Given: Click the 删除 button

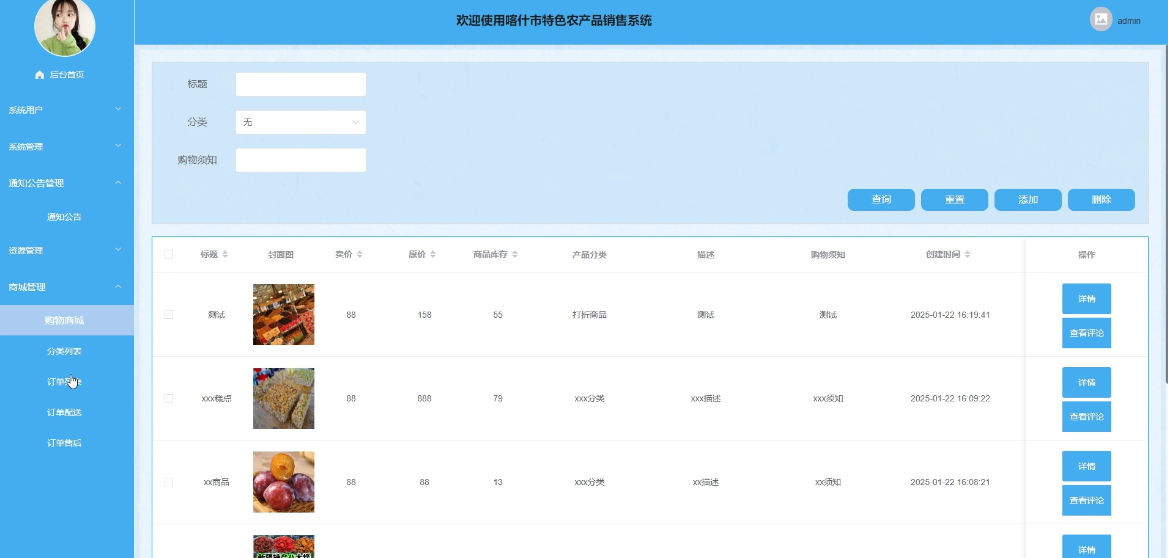Looking at the screenshot, I should (1102, 200).
